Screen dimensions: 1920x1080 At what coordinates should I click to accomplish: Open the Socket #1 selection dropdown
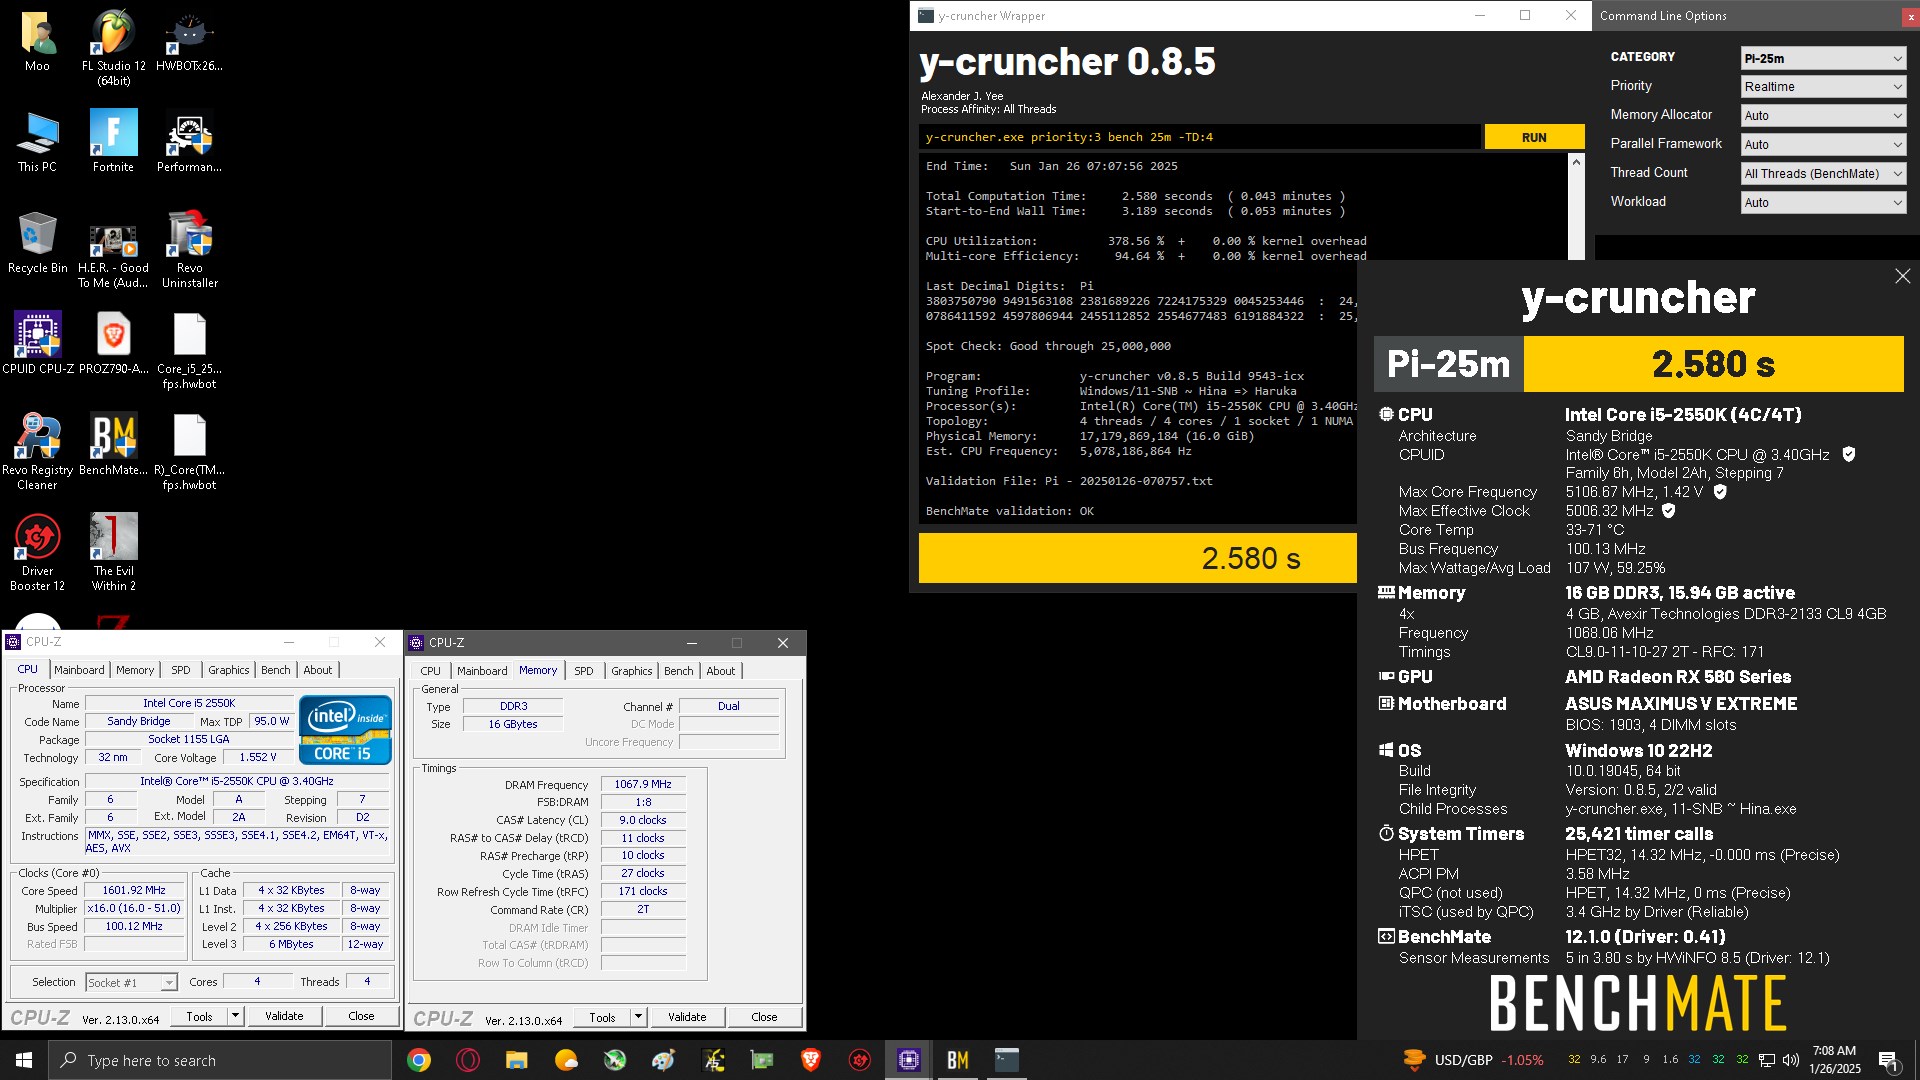(131, 983)
